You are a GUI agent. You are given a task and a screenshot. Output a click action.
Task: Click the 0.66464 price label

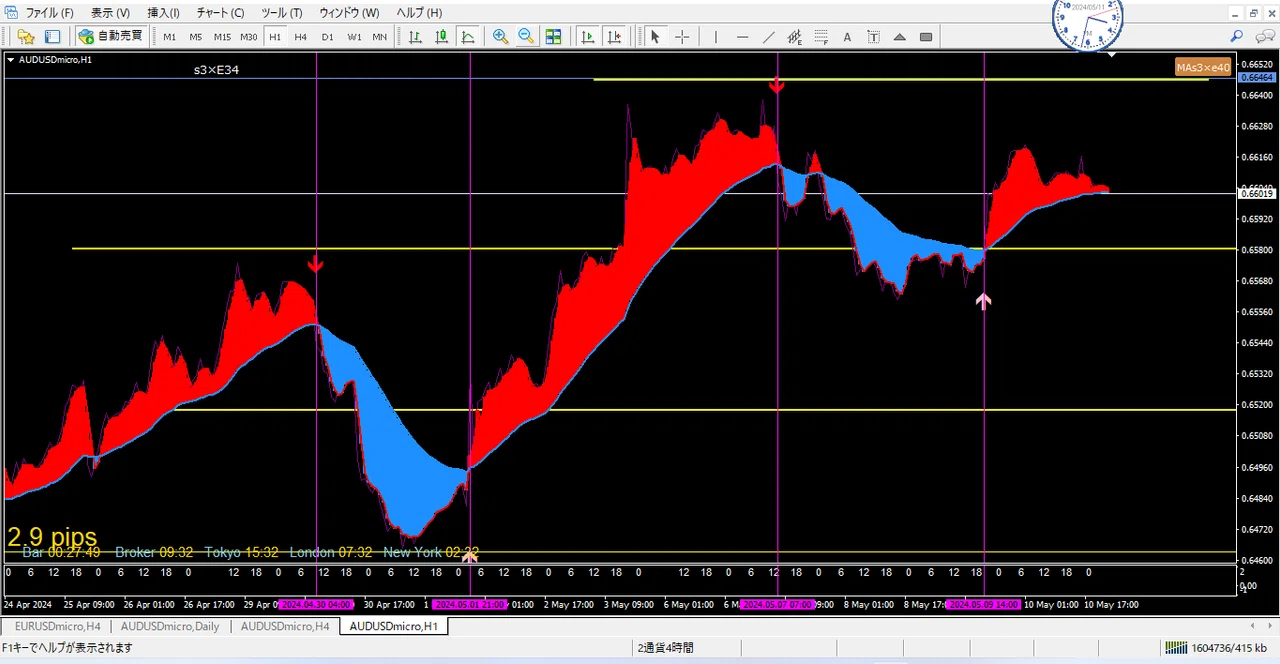coord(1256,77)
